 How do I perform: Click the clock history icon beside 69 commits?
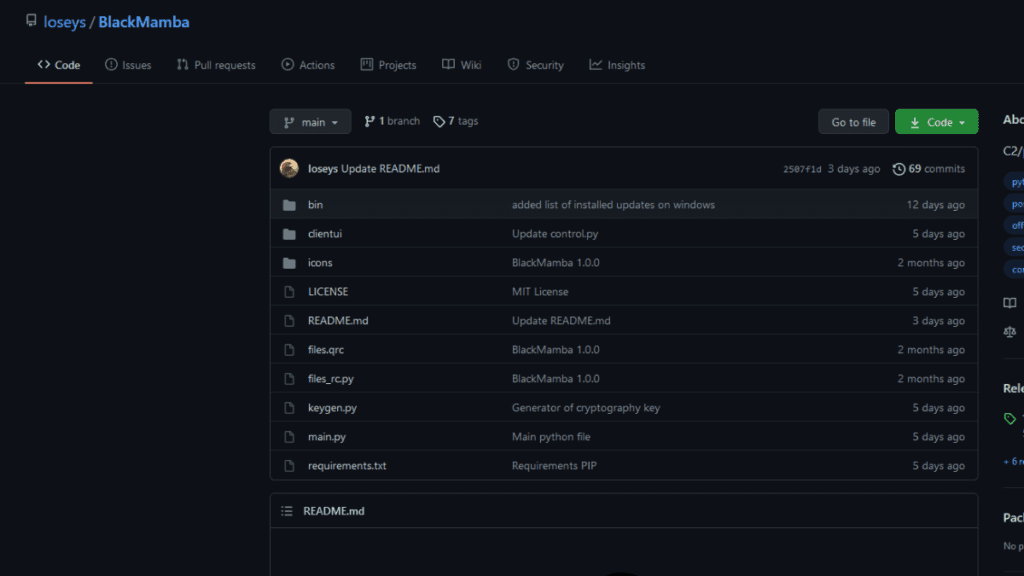(x=899, y=169)
